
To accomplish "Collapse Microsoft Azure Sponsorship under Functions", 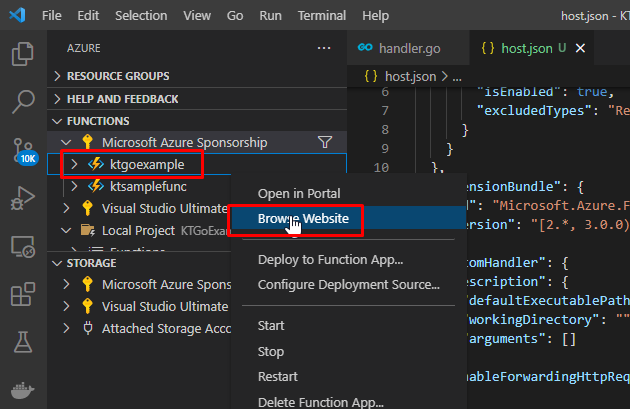I will coord(66,142).
